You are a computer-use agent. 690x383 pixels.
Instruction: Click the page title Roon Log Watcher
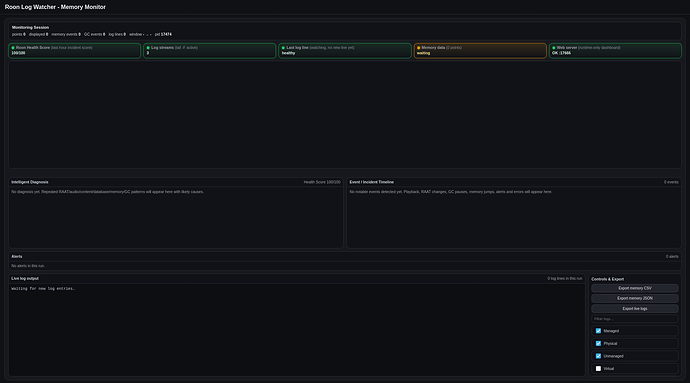pos(55,7)
